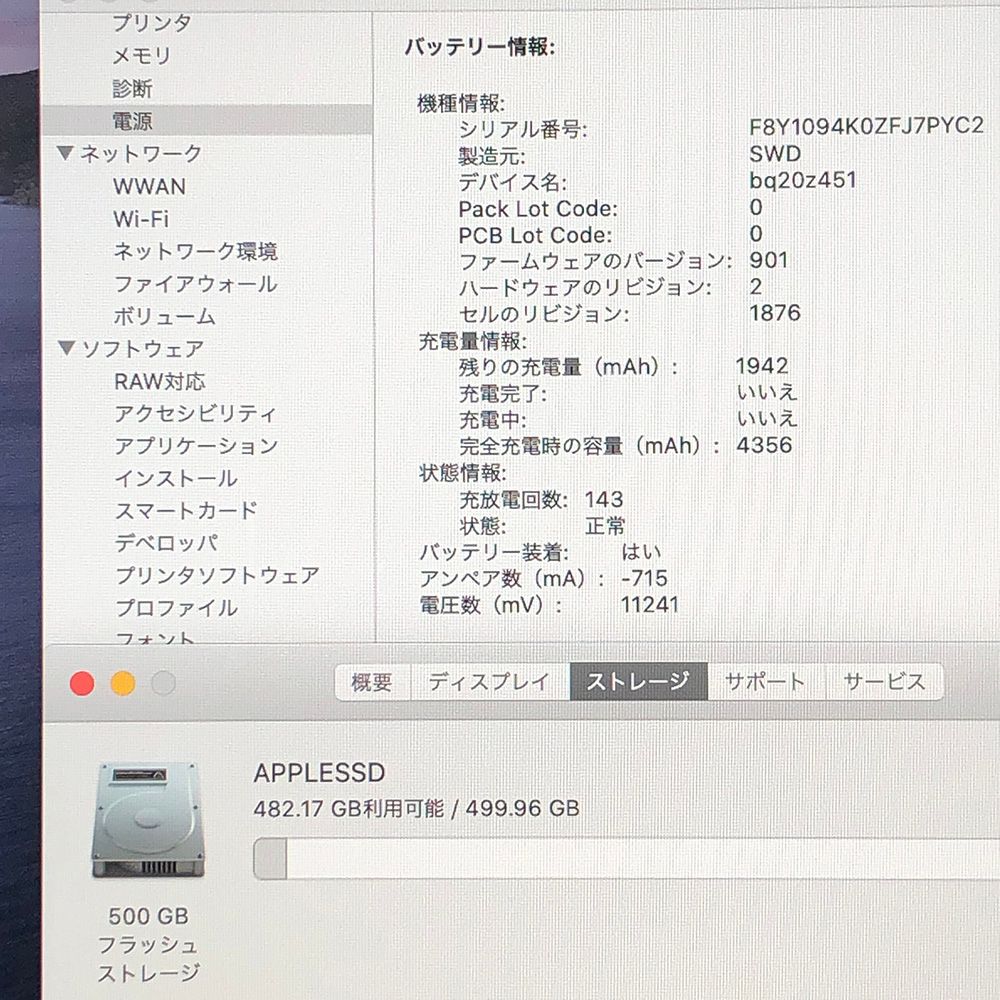Select ボリューム in the sidebar
The width and height of the screenshot is (1000, 1000).
coord(165,316)
